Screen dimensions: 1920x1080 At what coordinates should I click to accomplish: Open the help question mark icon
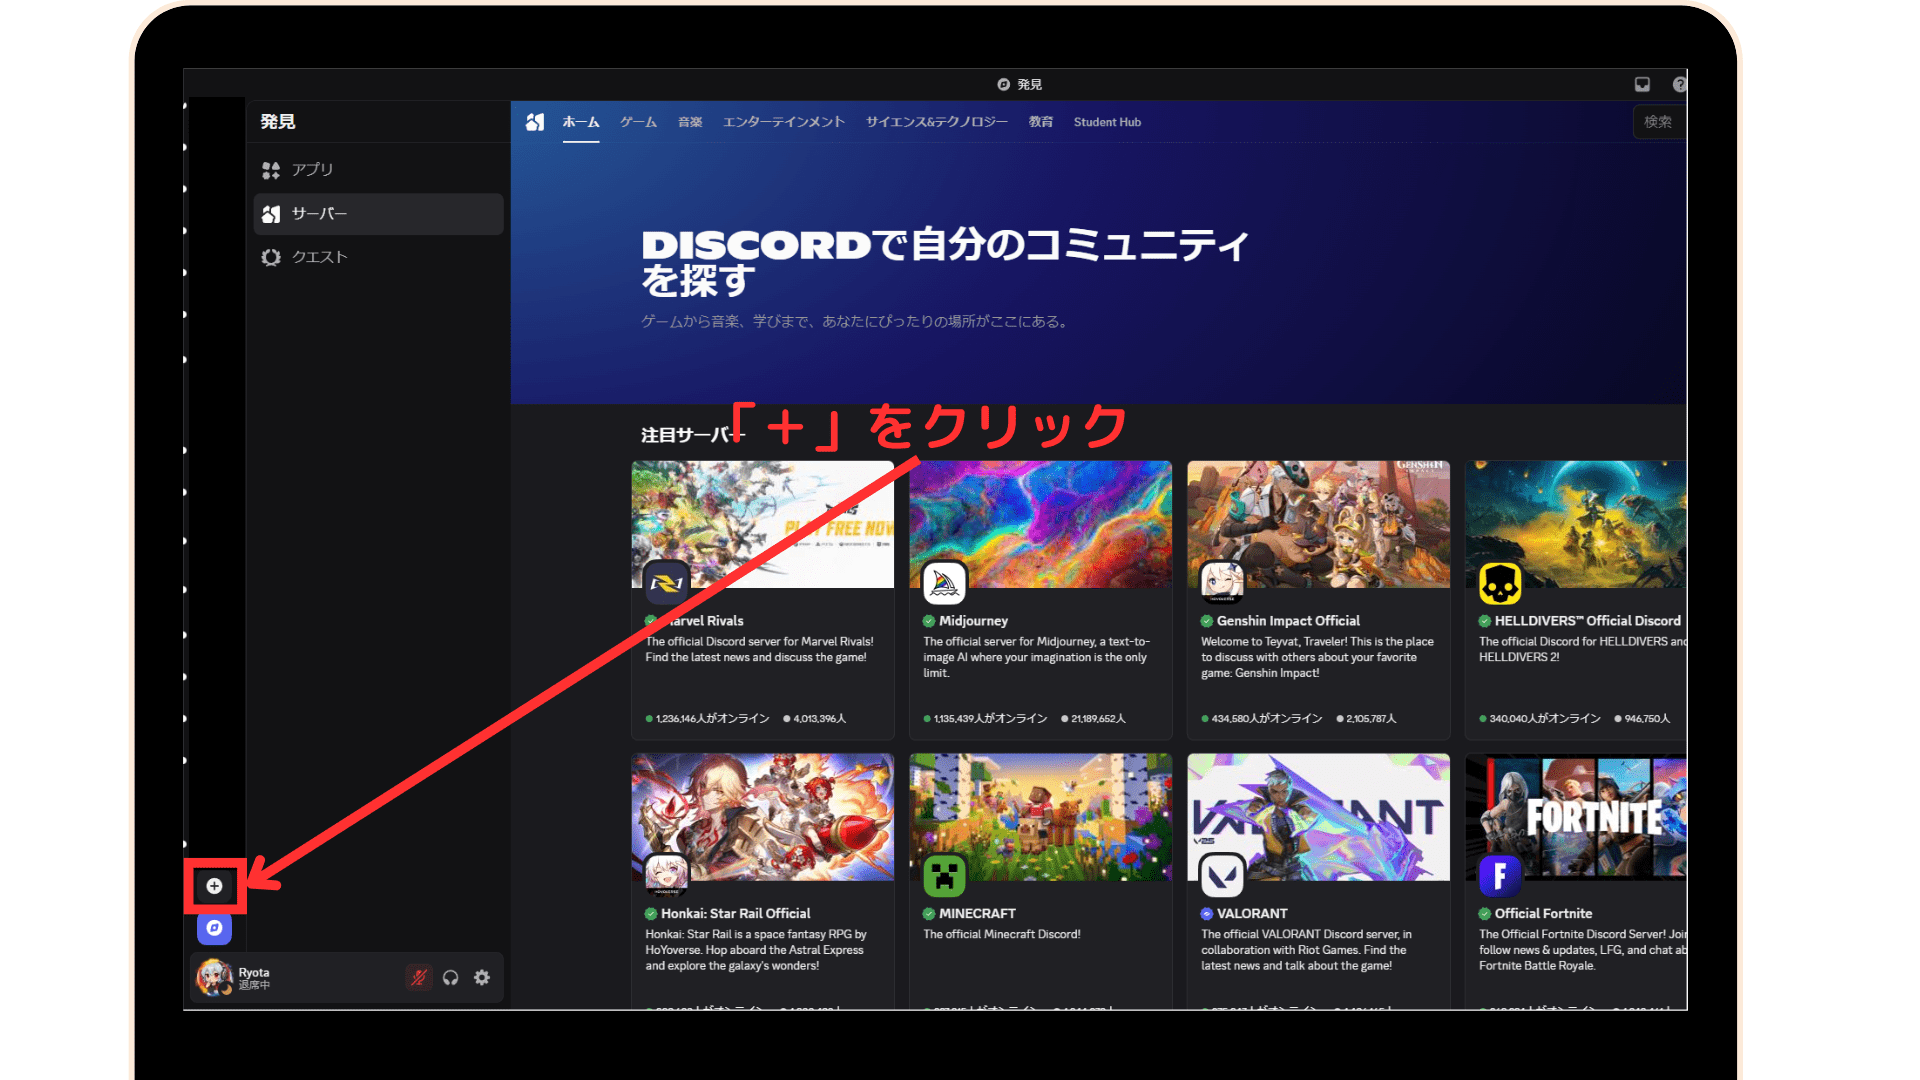pyautogui.click(x=1680, y=84)
